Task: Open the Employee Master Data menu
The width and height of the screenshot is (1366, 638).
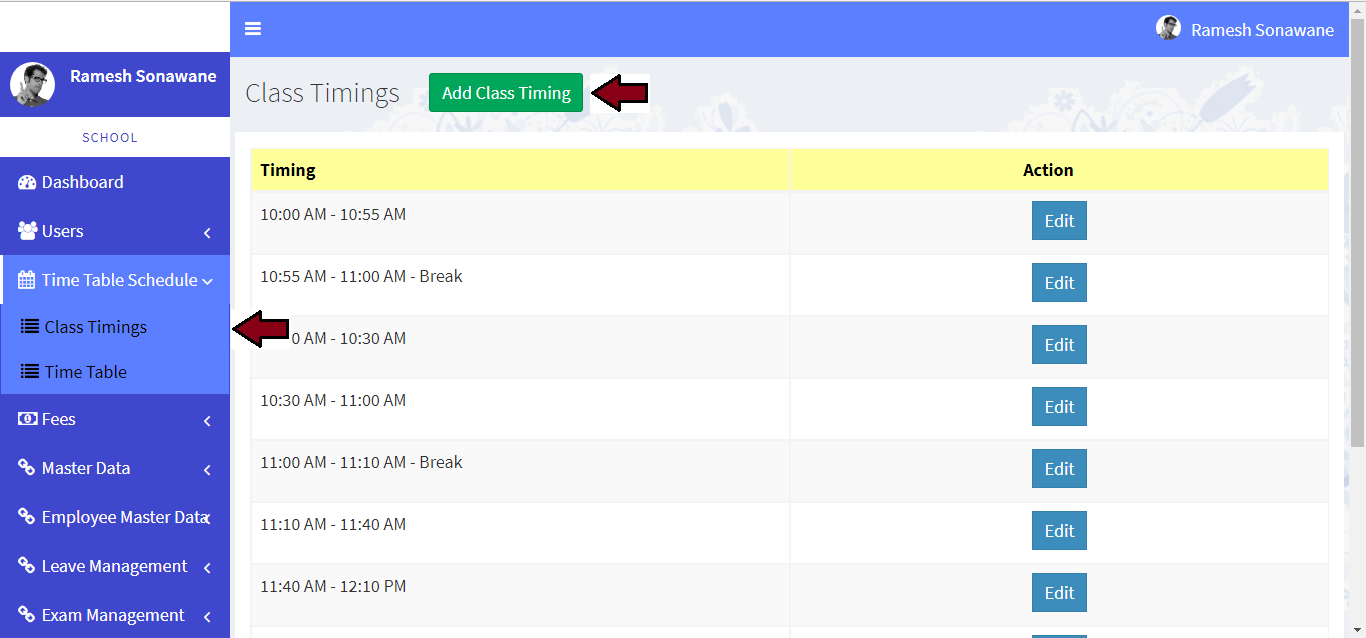Action: point(122,517)
